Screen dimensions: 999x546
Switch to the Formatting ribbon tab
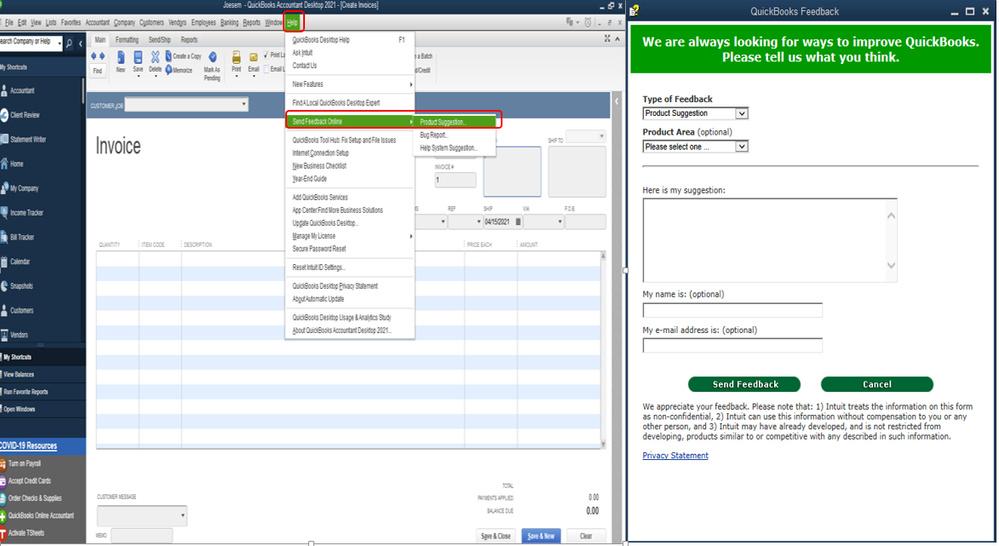127,40
